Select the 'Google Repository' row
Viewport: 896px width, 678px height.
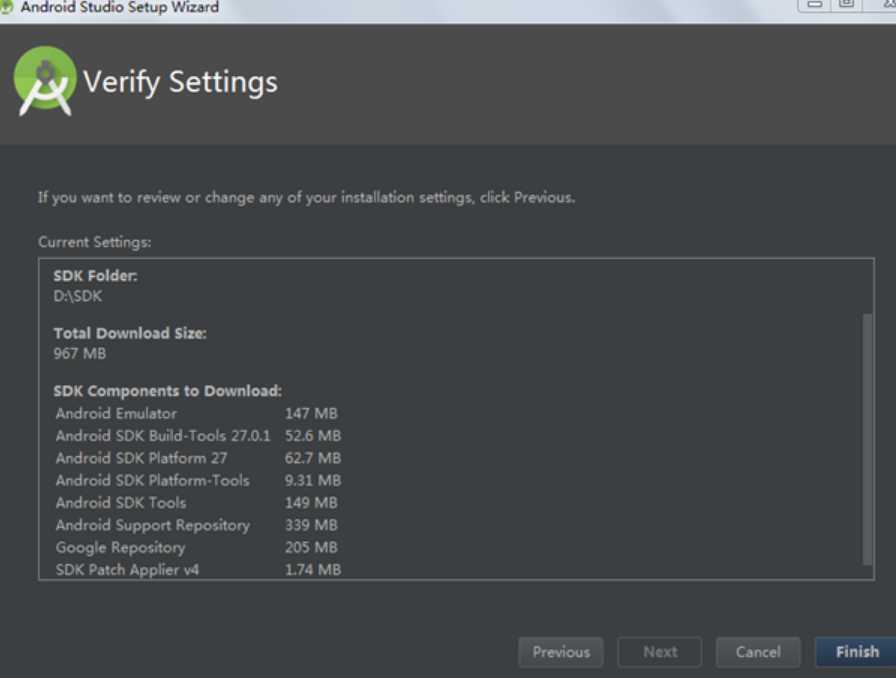coord(198,547)
